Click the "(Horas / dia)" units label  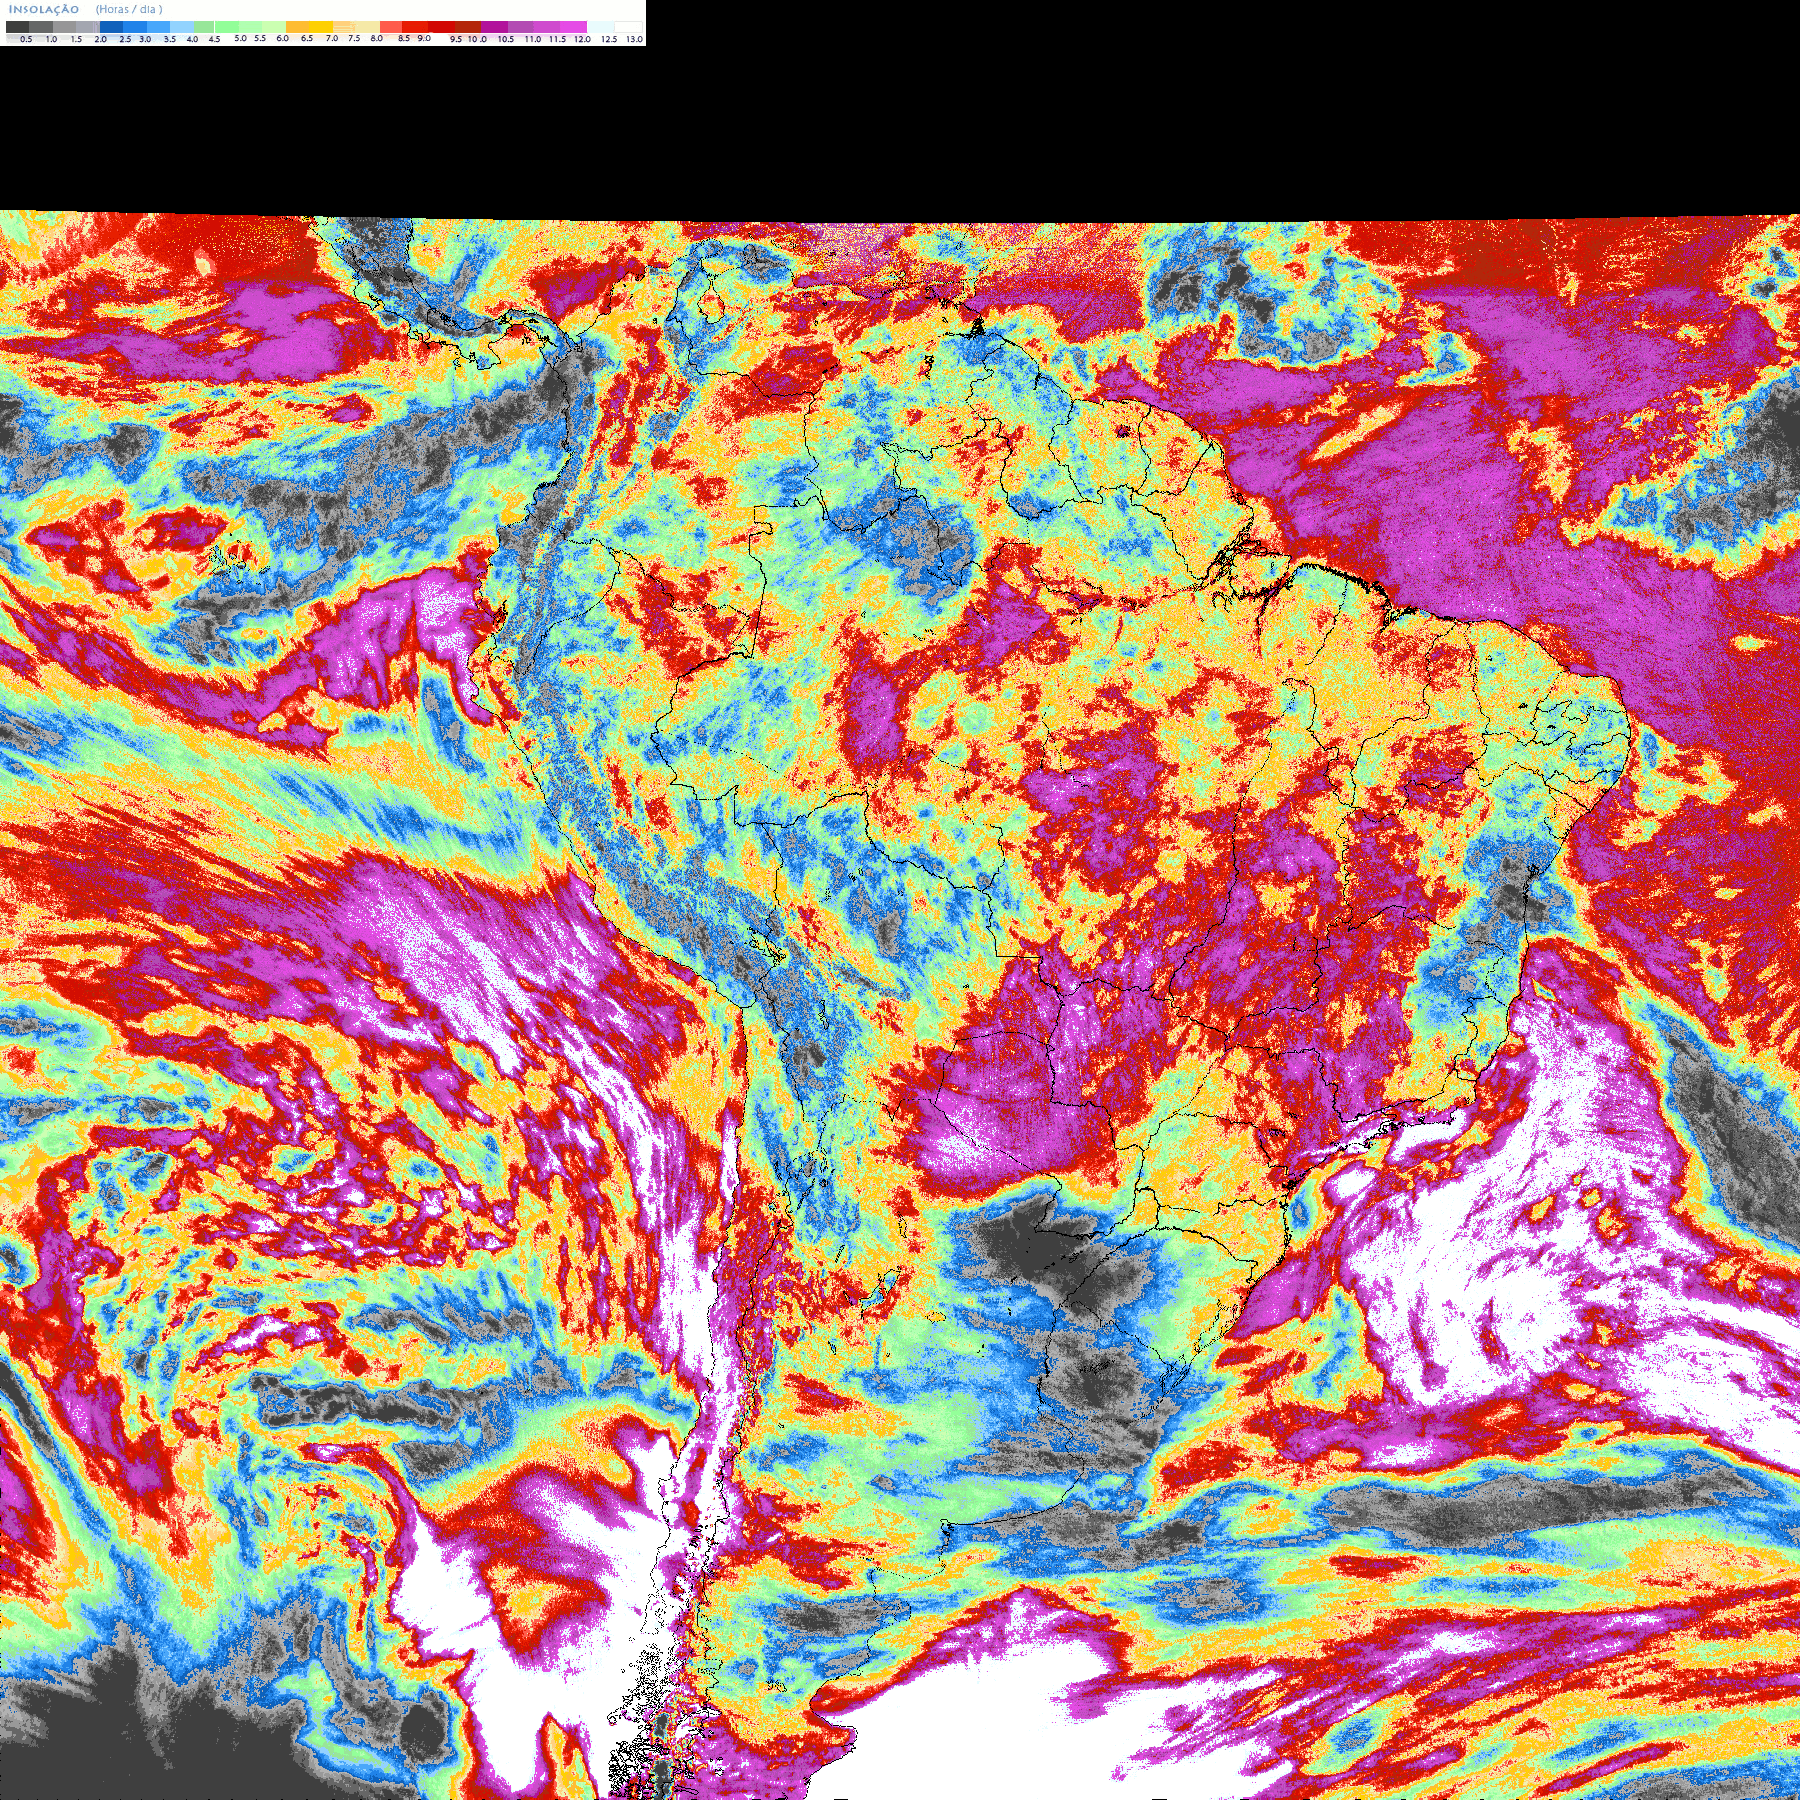tap(129, 9)
